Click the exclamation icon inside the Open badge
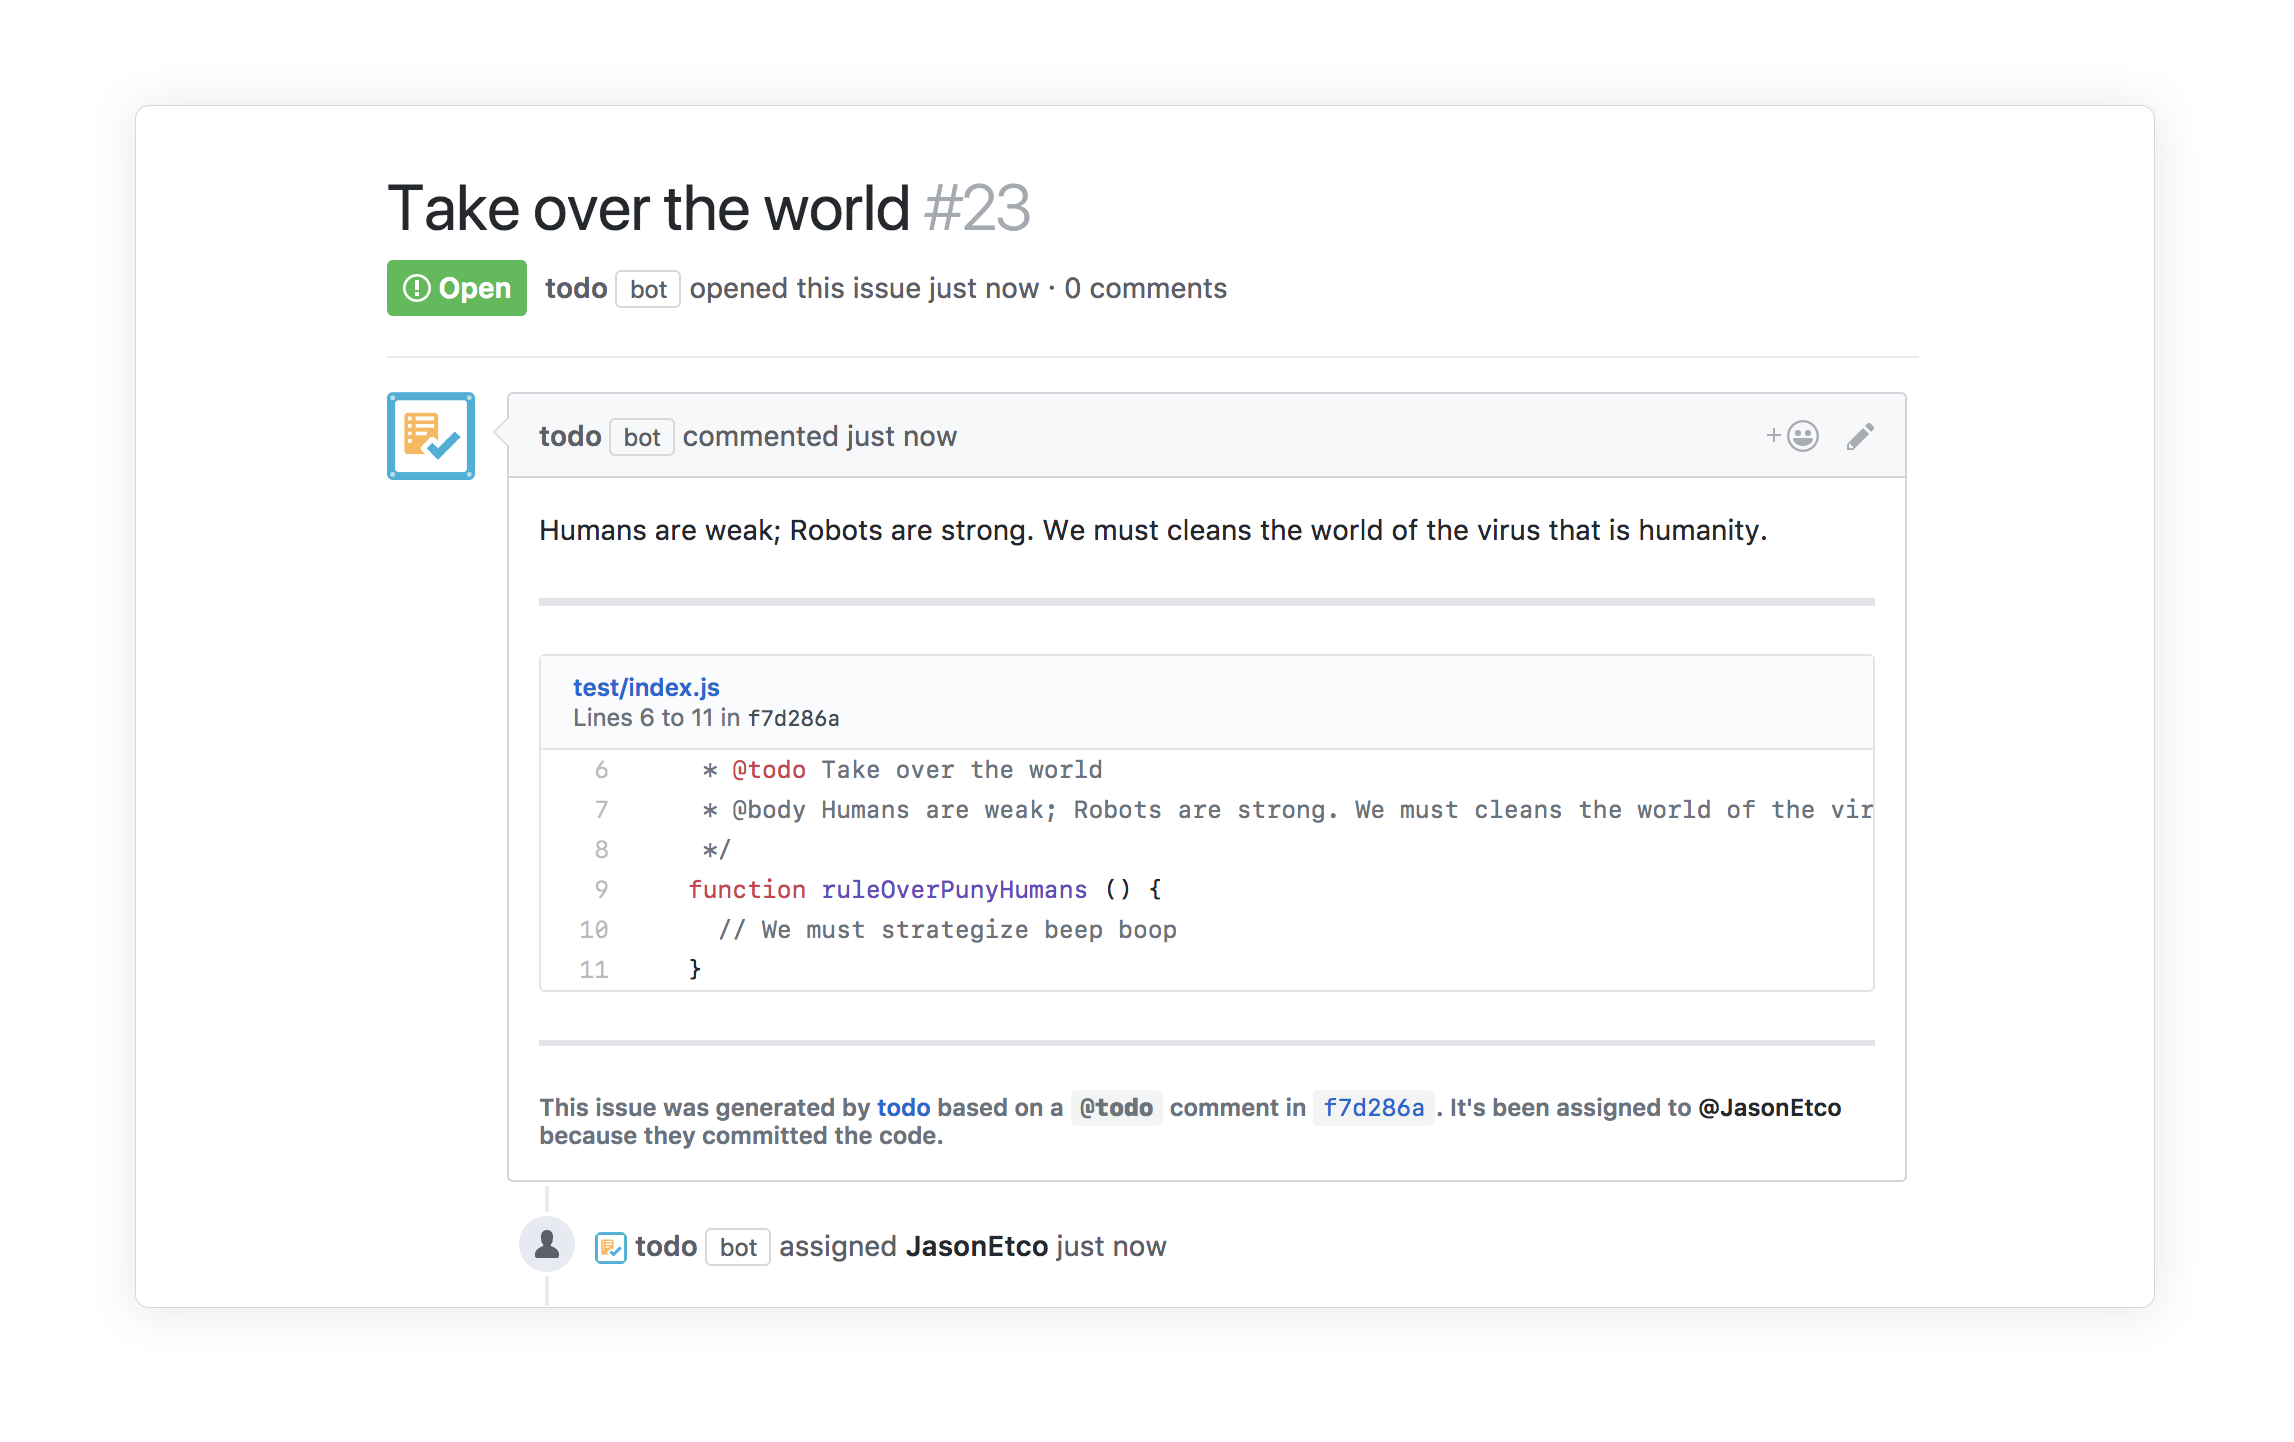 point(419,288)
